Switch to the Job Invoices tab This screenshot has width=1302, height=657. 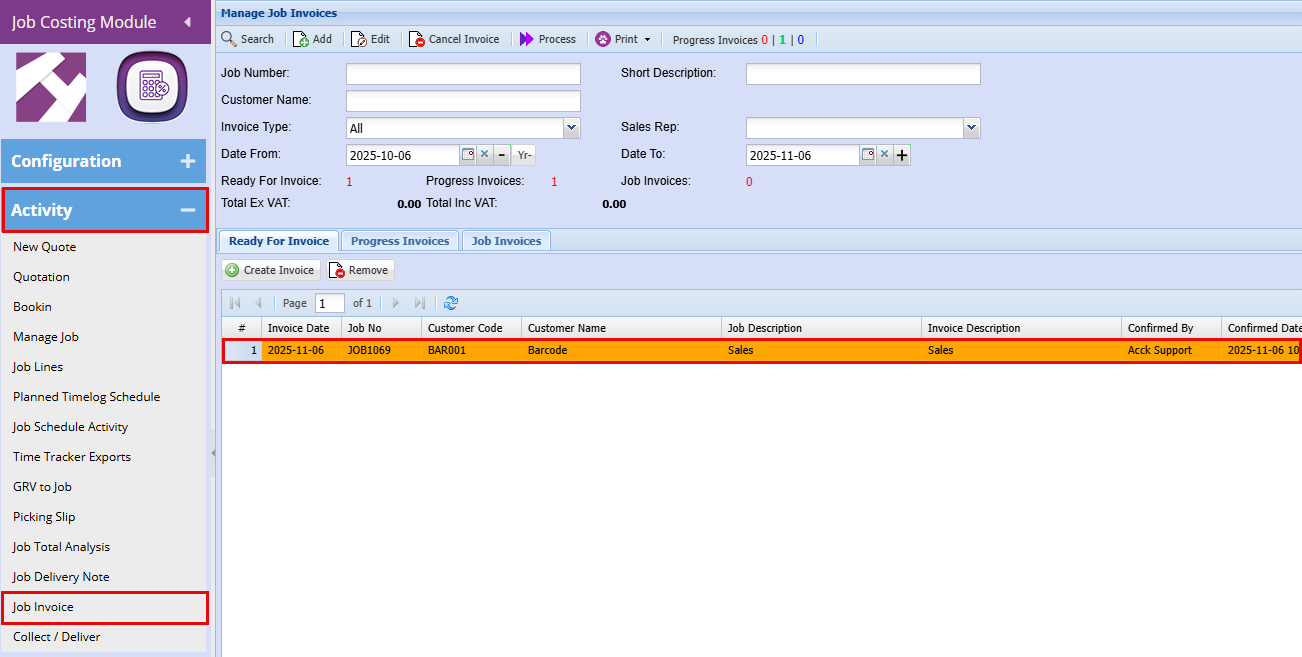[506, 241]
